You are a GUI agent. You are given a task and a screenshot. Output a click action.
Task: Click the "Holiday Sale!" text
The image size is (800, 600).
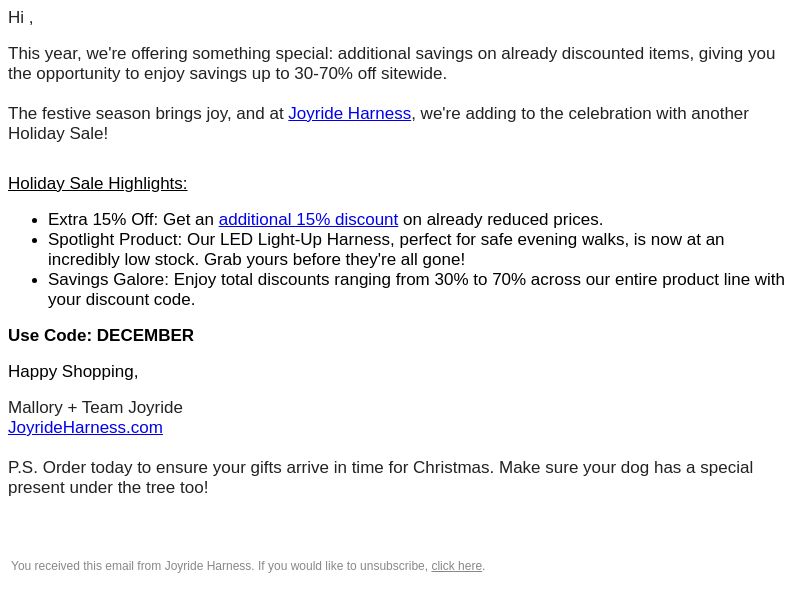[58, 134]
